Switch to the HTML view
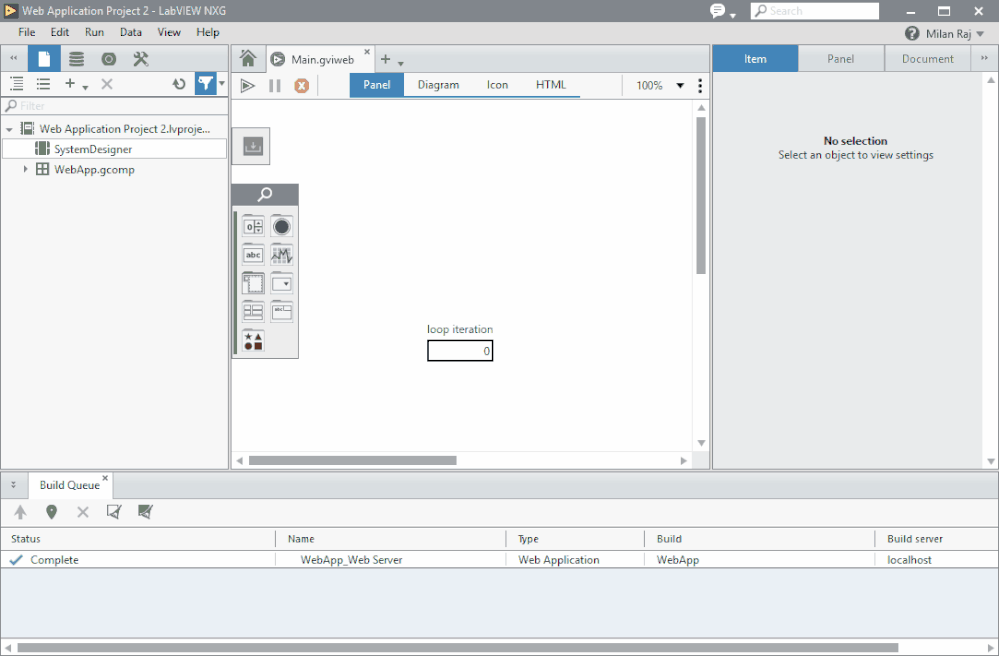The width and height of the screenshot is (999, 656). (551, 85)
